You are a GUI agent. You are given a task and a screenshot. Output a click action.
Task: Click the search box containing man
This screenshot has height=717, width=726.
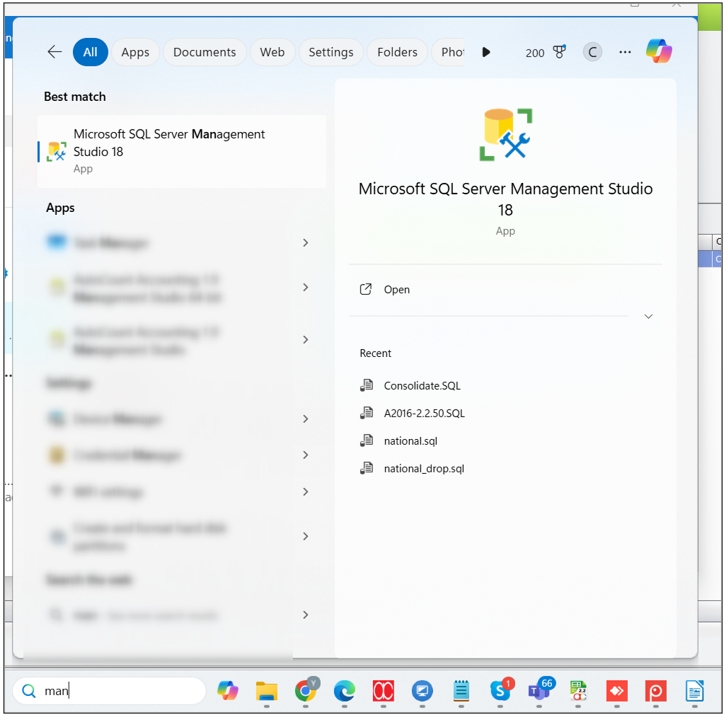click(x=110, y=691)
